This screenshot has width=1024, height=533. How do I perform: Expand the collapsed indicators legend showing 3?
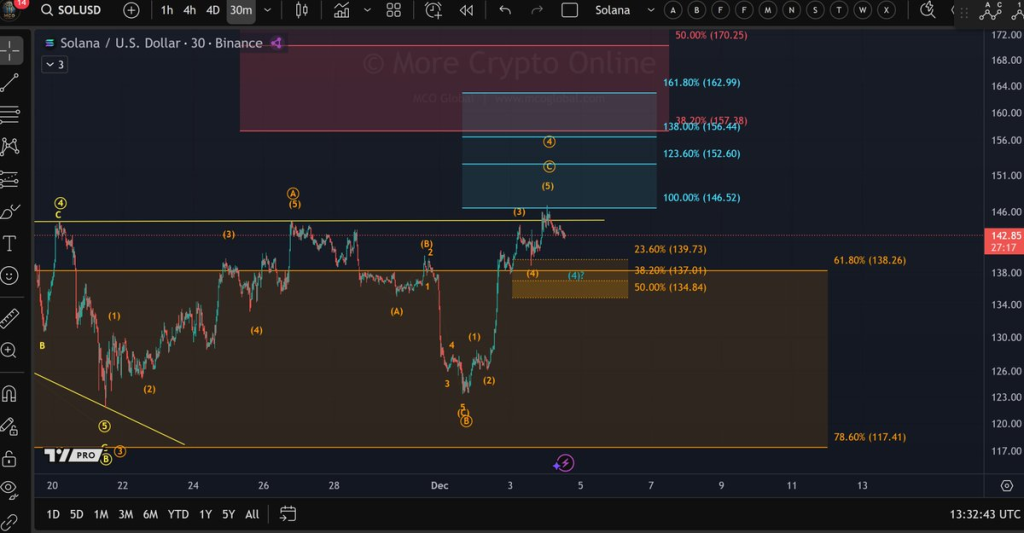pyautogui.click(x=54, y=64)
